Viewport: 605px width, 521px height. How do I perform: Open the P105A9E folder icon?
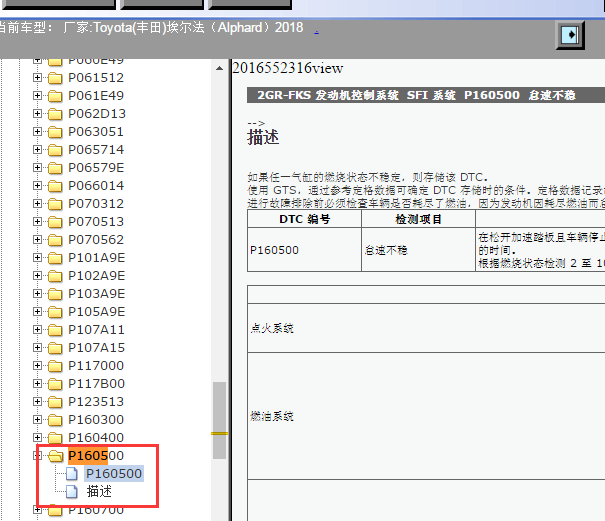click(x=55, y=312)
